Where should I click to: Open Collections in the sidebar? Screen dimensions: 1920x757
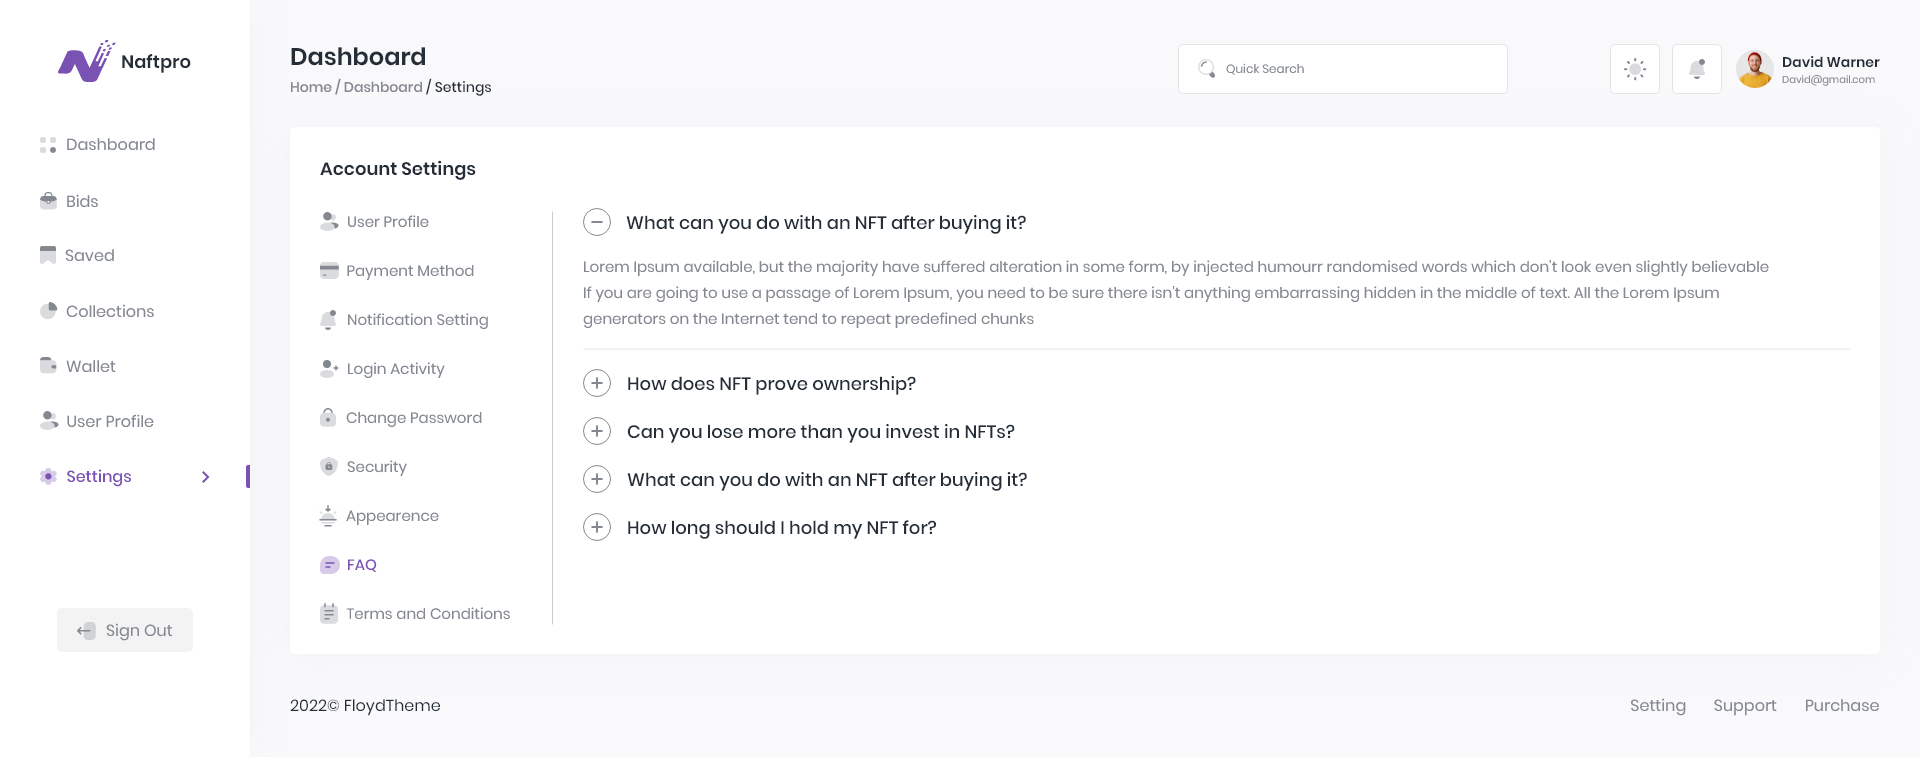click(x=109, y=311)
